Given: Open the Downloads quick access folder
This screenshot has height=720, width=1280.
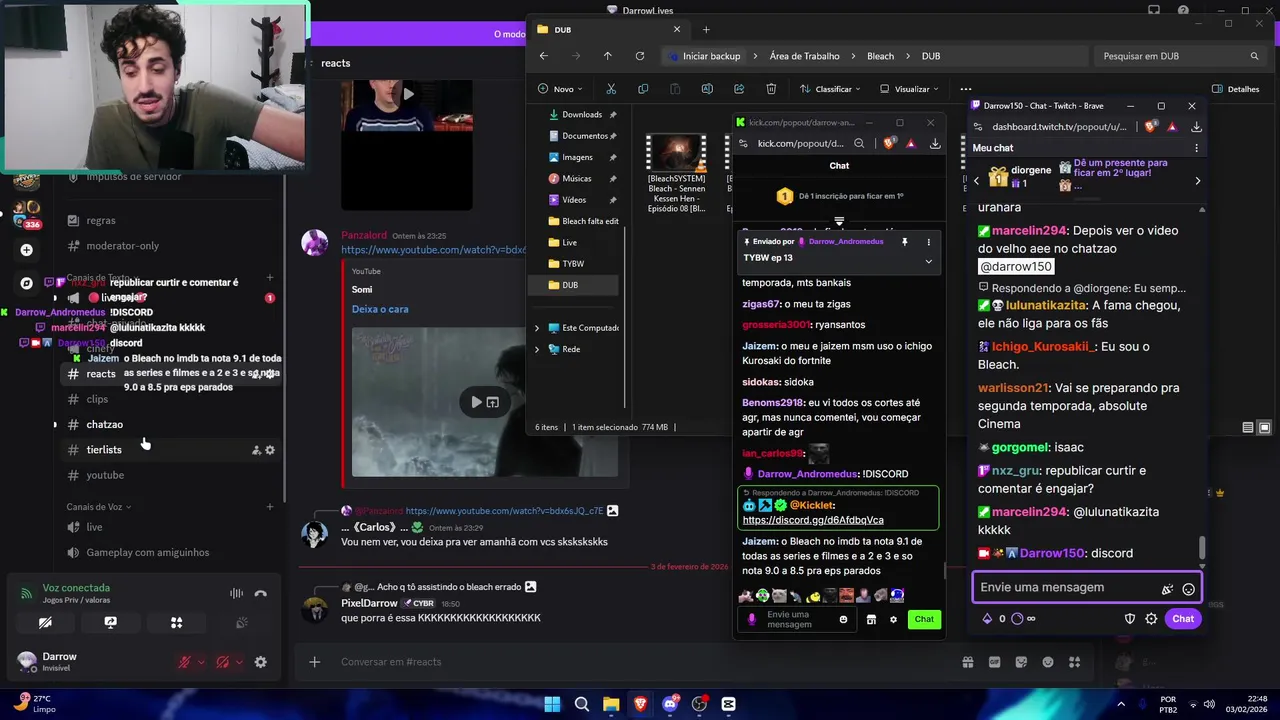Looking at the screenshot, I should 582,115.
